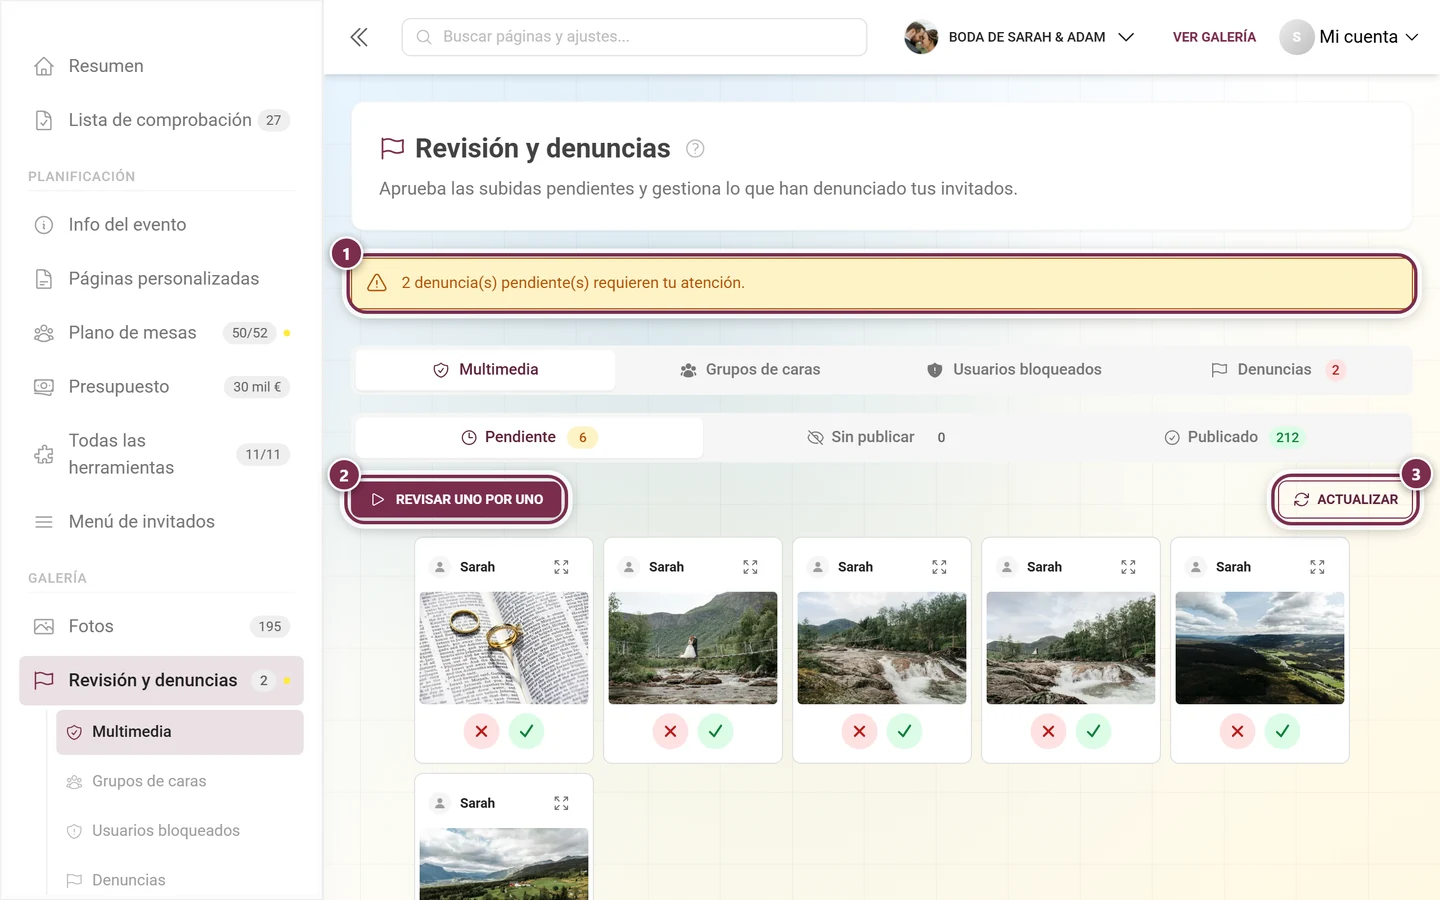Open Info del evento in the sidebar
1440x900 pixels.
tap(161, 225)
